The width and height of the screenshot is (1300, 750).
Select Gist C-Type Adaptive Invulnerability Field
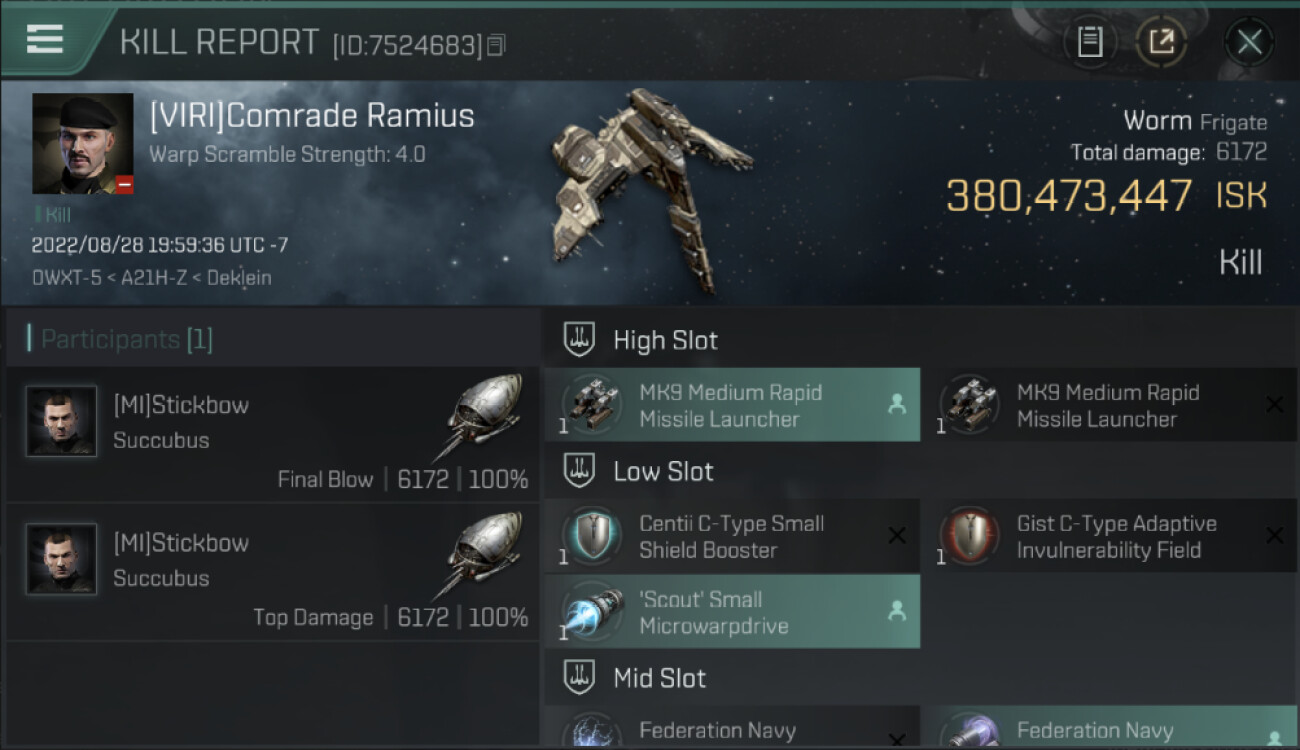(1110, 536)
